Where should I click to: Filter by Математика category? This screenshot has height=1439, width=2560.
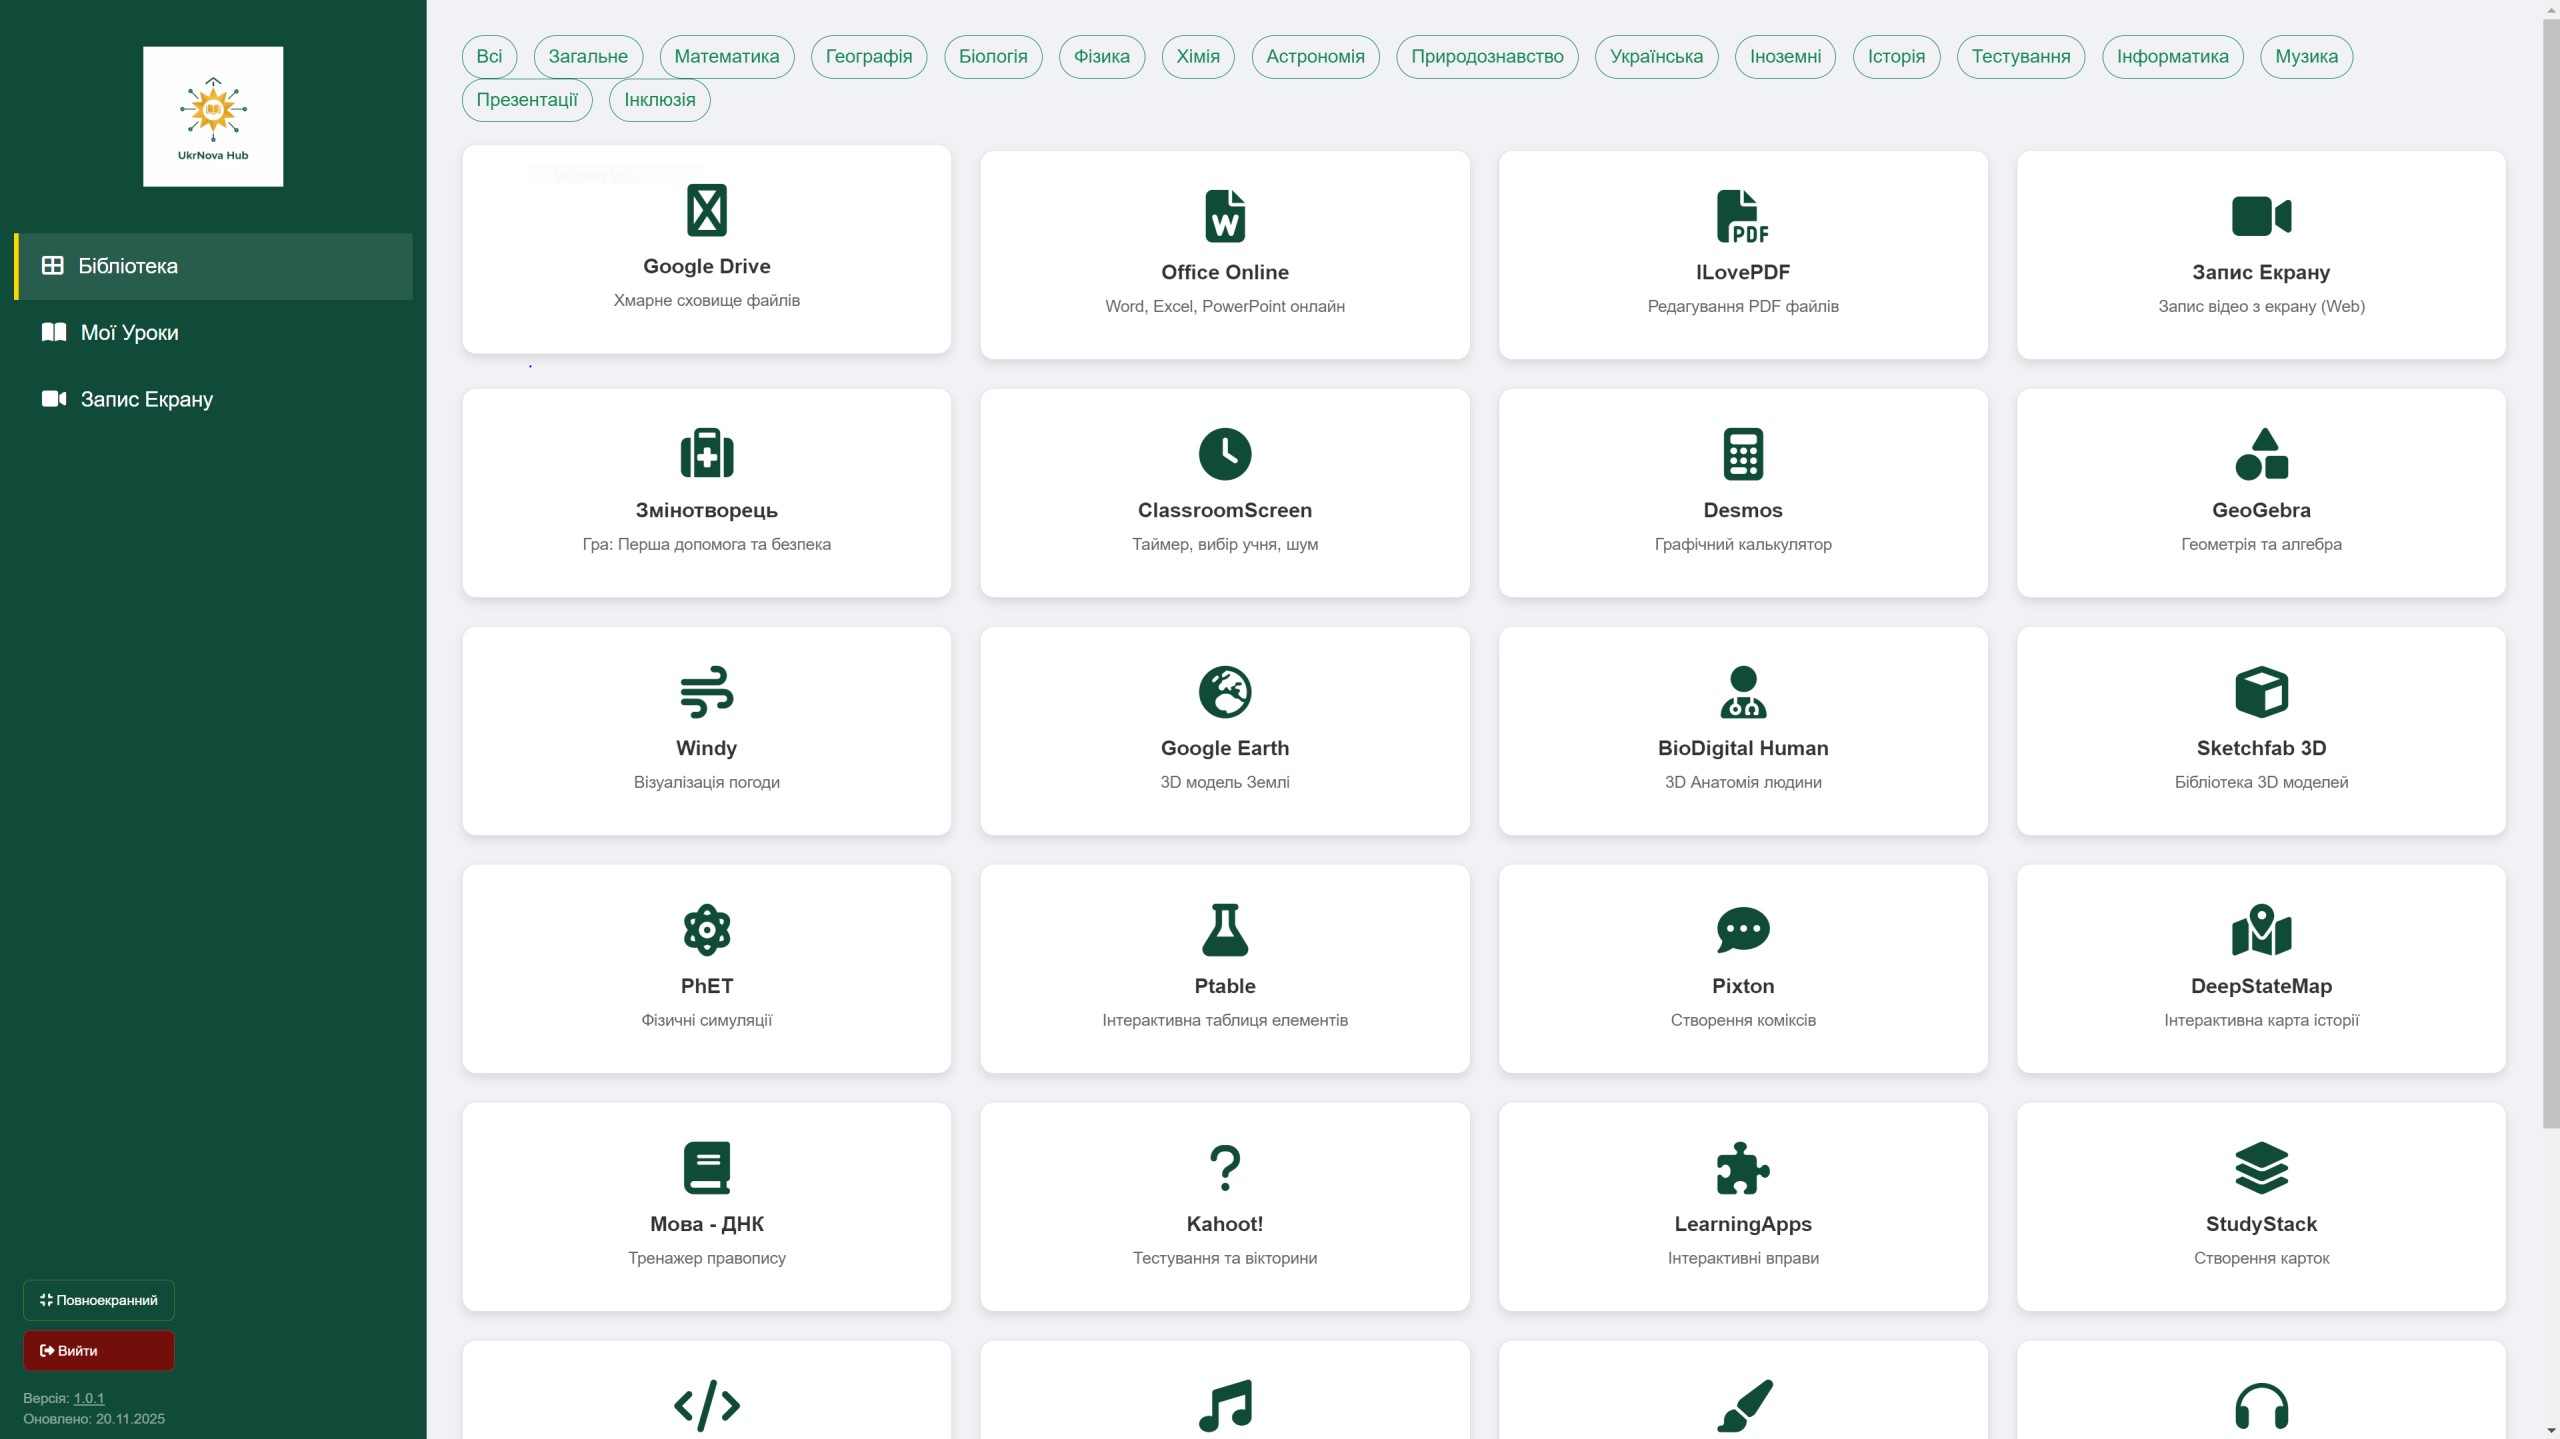coord(726,56)
